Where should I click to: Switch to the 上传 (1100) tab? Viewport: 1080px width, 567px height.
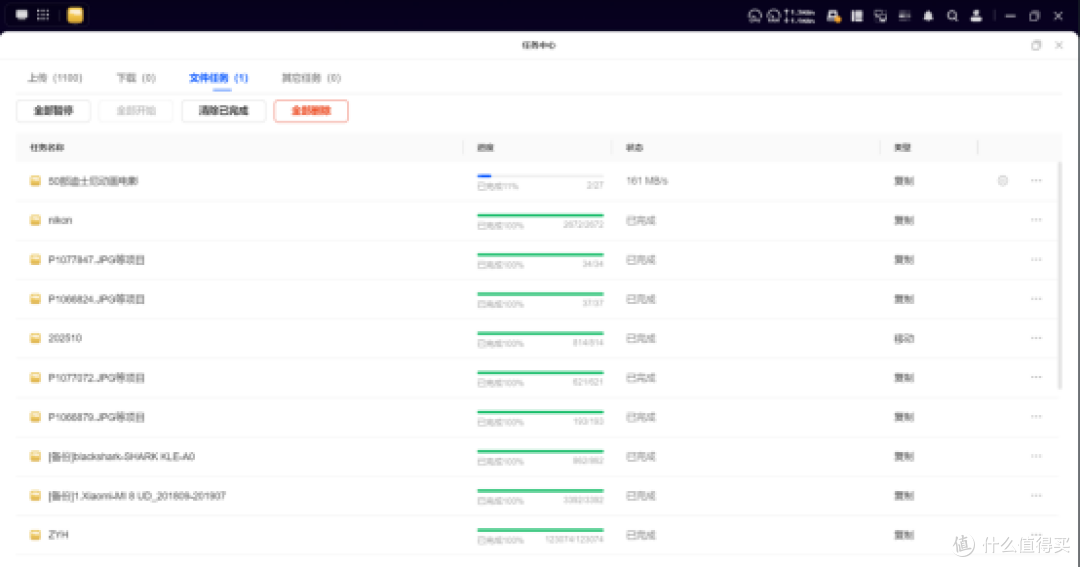point(54,78)
